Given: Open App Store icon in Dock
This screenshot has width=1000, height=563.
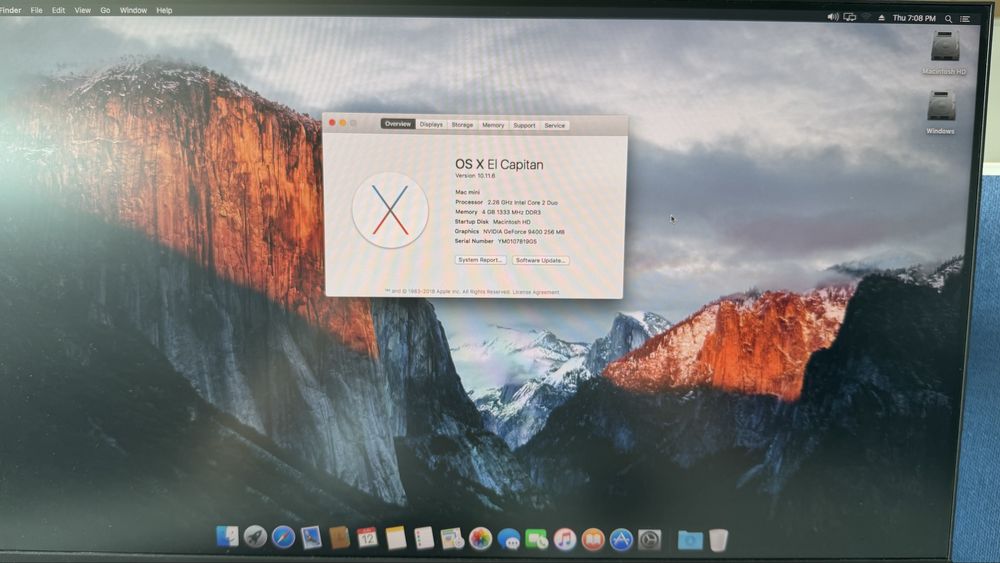Looking at the screenshot, I should click(621, 539).
